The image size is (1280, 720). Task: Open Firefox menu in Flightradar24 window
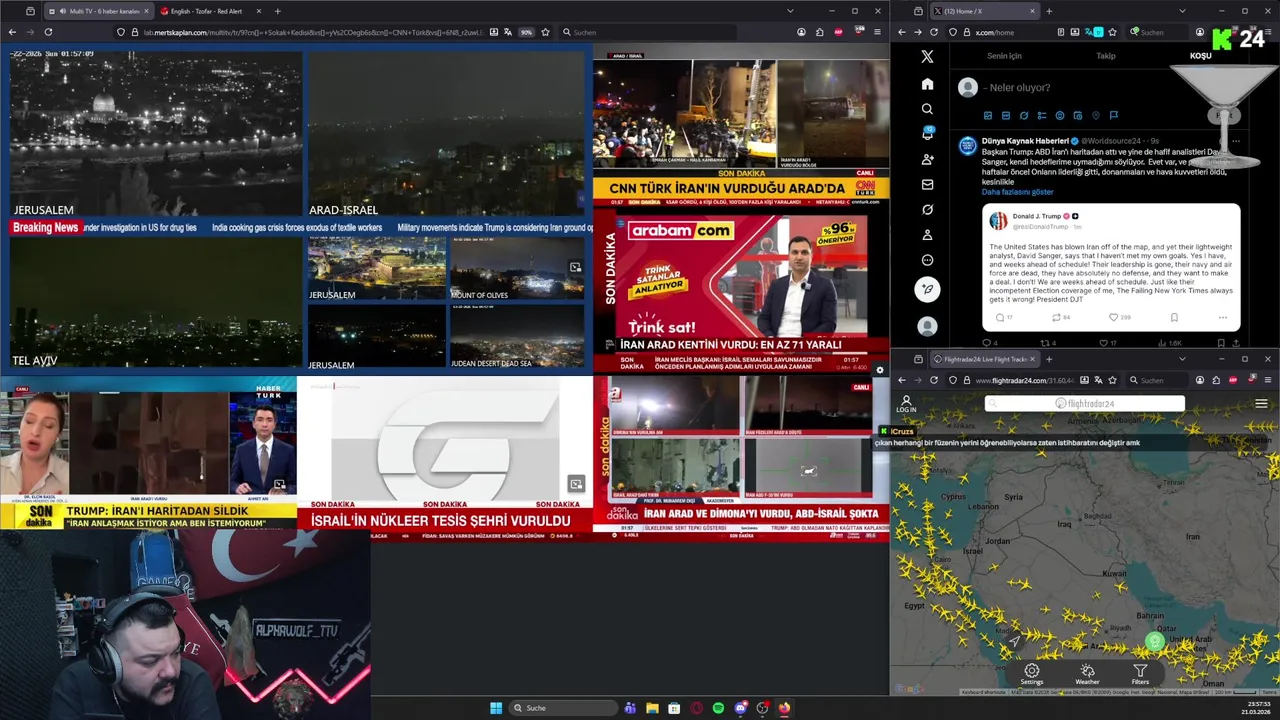pyautogui.click(x=1268, y=380)
